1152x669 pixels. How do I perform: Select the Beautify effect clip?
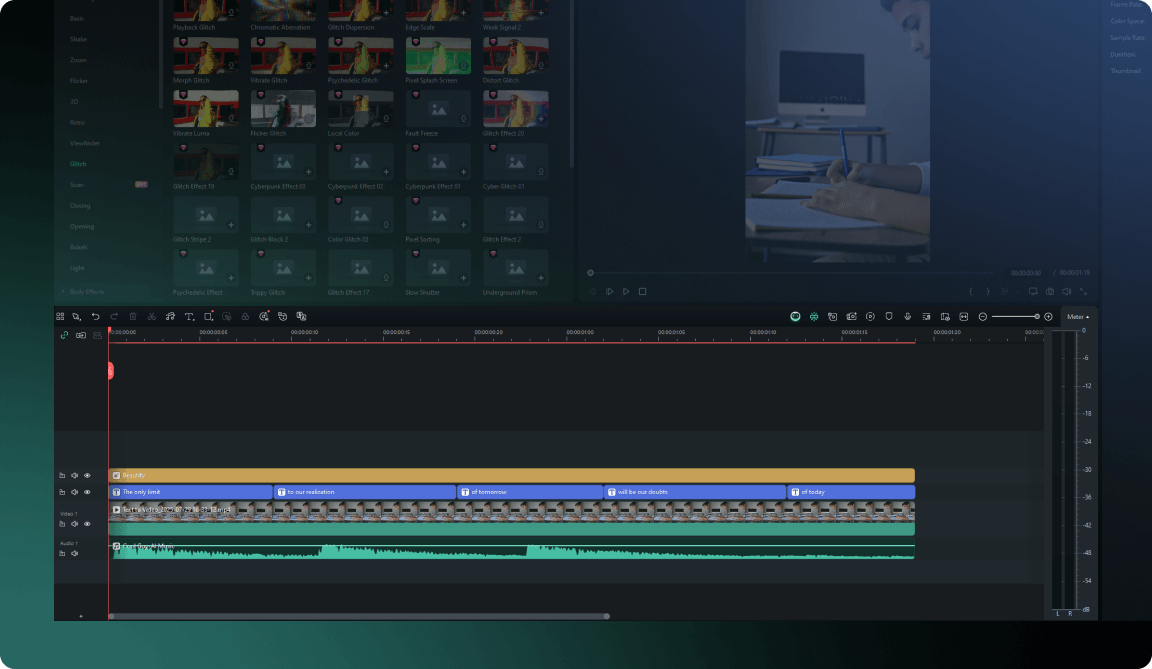tap(511, 476)
